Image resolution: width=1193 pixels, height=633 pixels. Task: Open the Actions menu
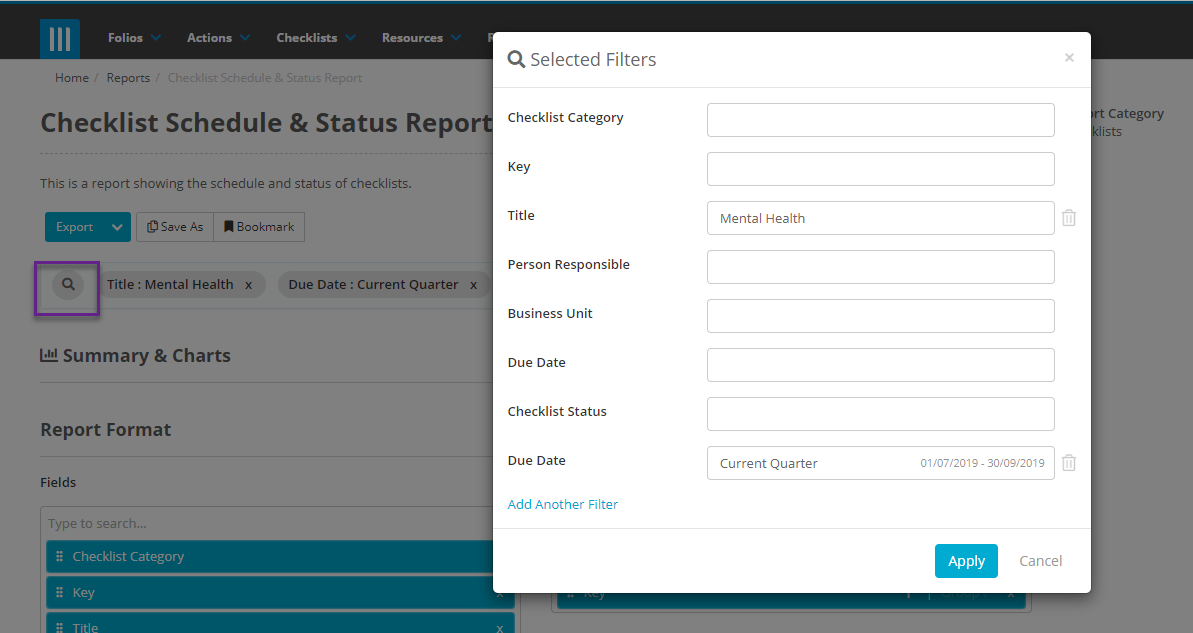click(211, 37)
